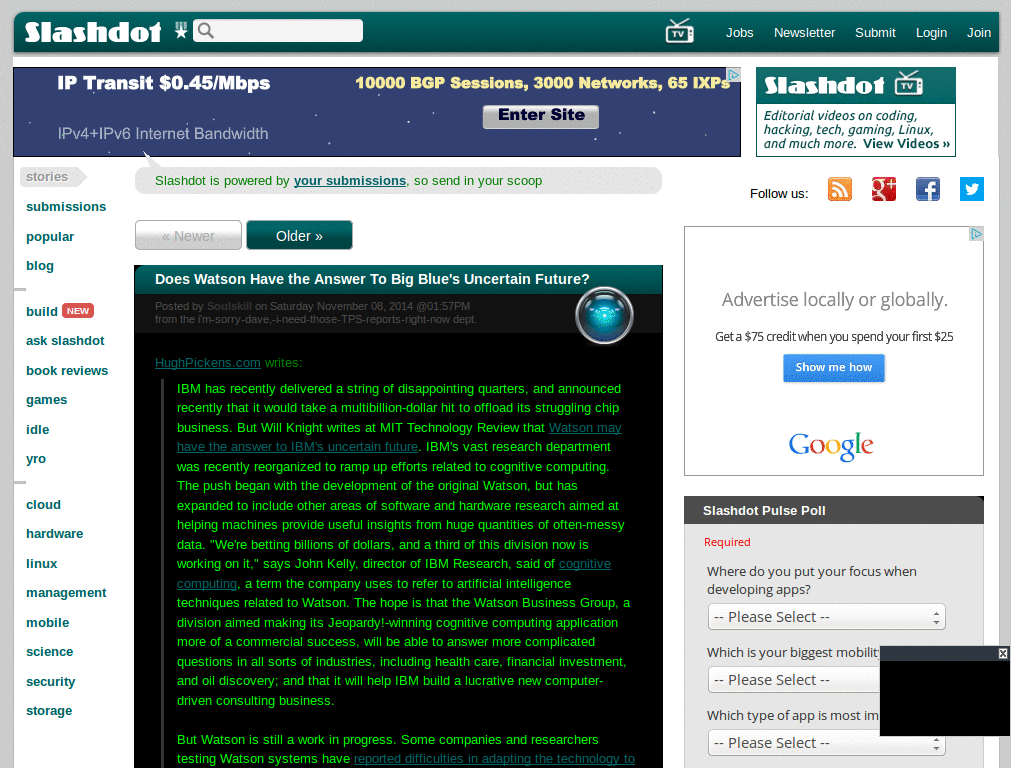The image size is (1024, 768).
Task: Open storage topic link
Action: [x=49, y=711]
